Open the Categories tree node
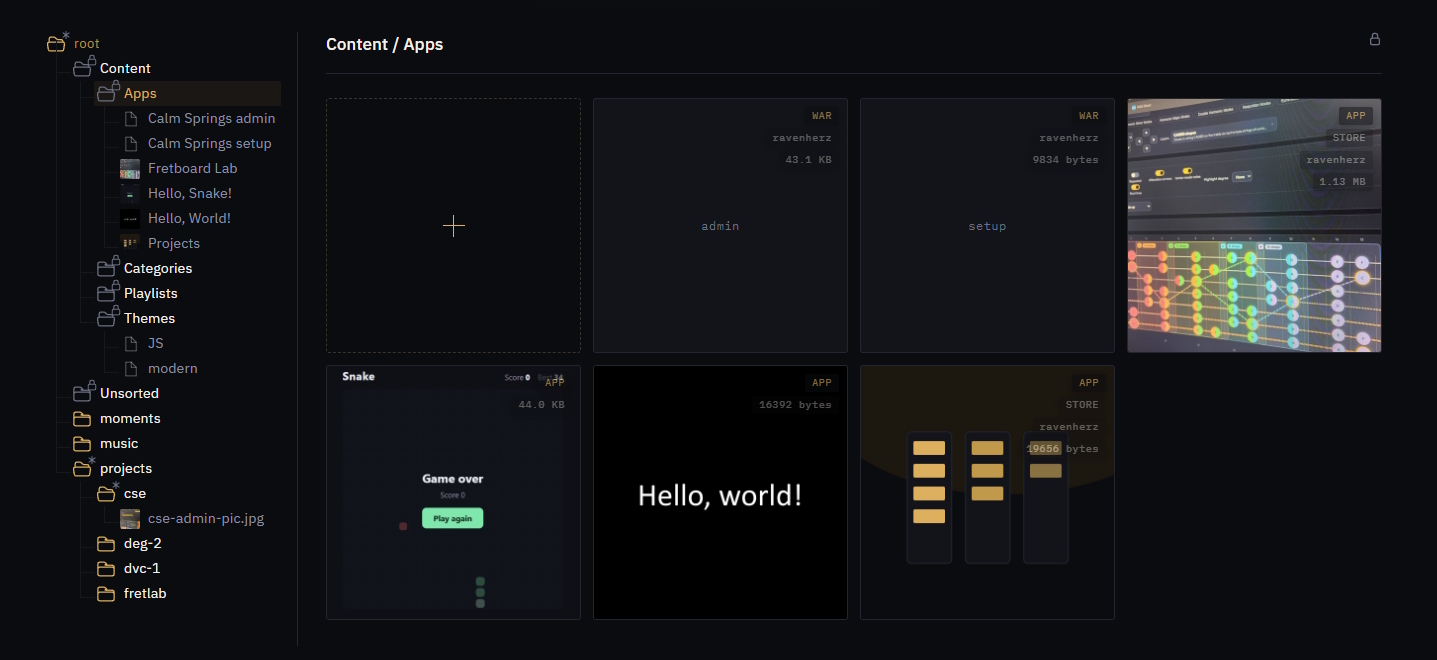Screen dimensions: 1437x660 (158, 268)
